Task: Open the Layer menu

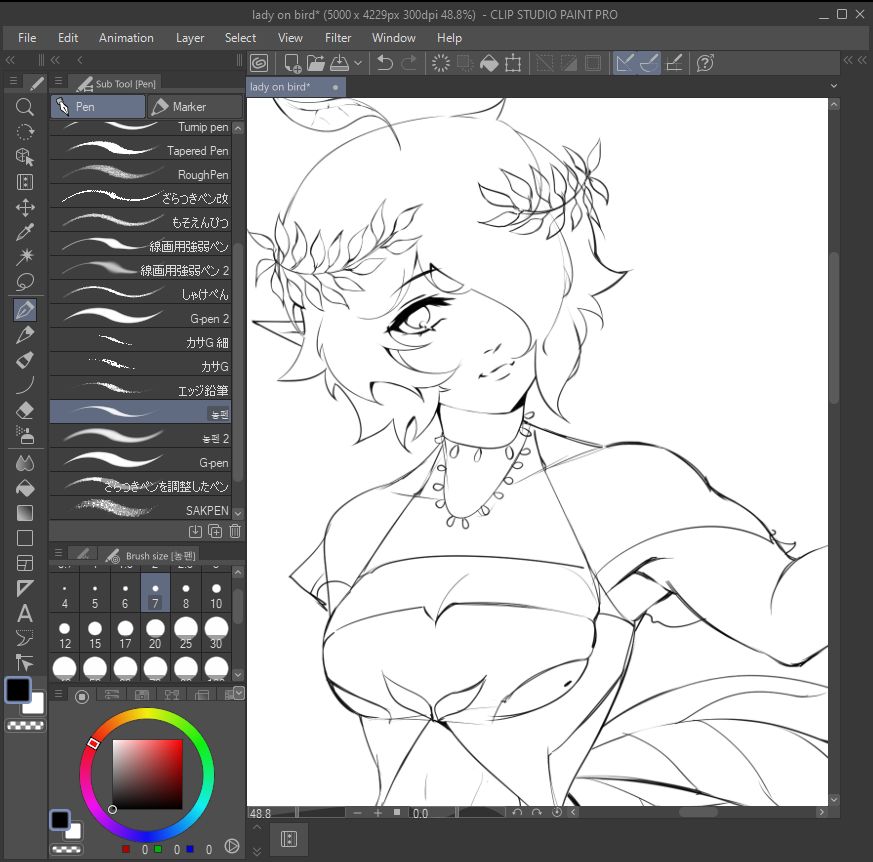Action: pyautogui.click(x=190, y=38)
